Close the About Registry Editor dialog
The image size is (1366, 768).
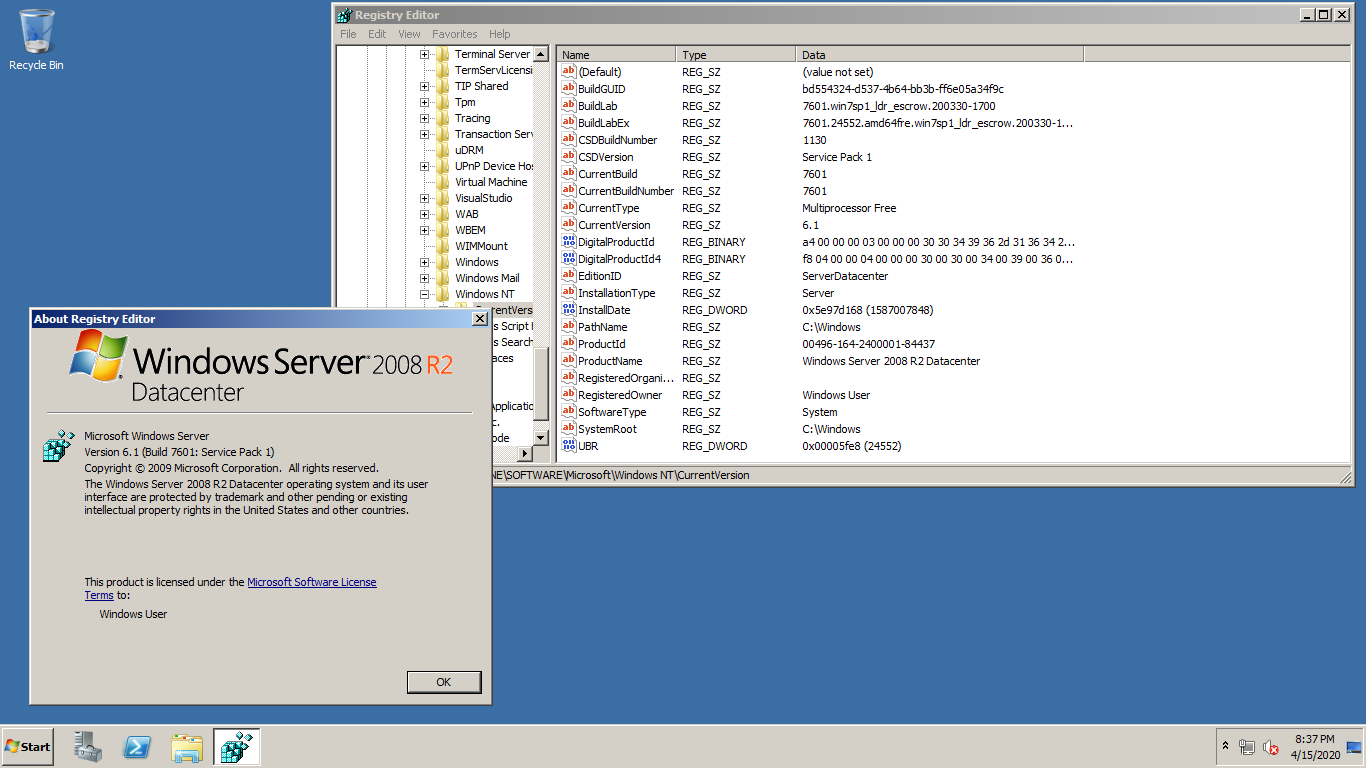pos(479,319)
